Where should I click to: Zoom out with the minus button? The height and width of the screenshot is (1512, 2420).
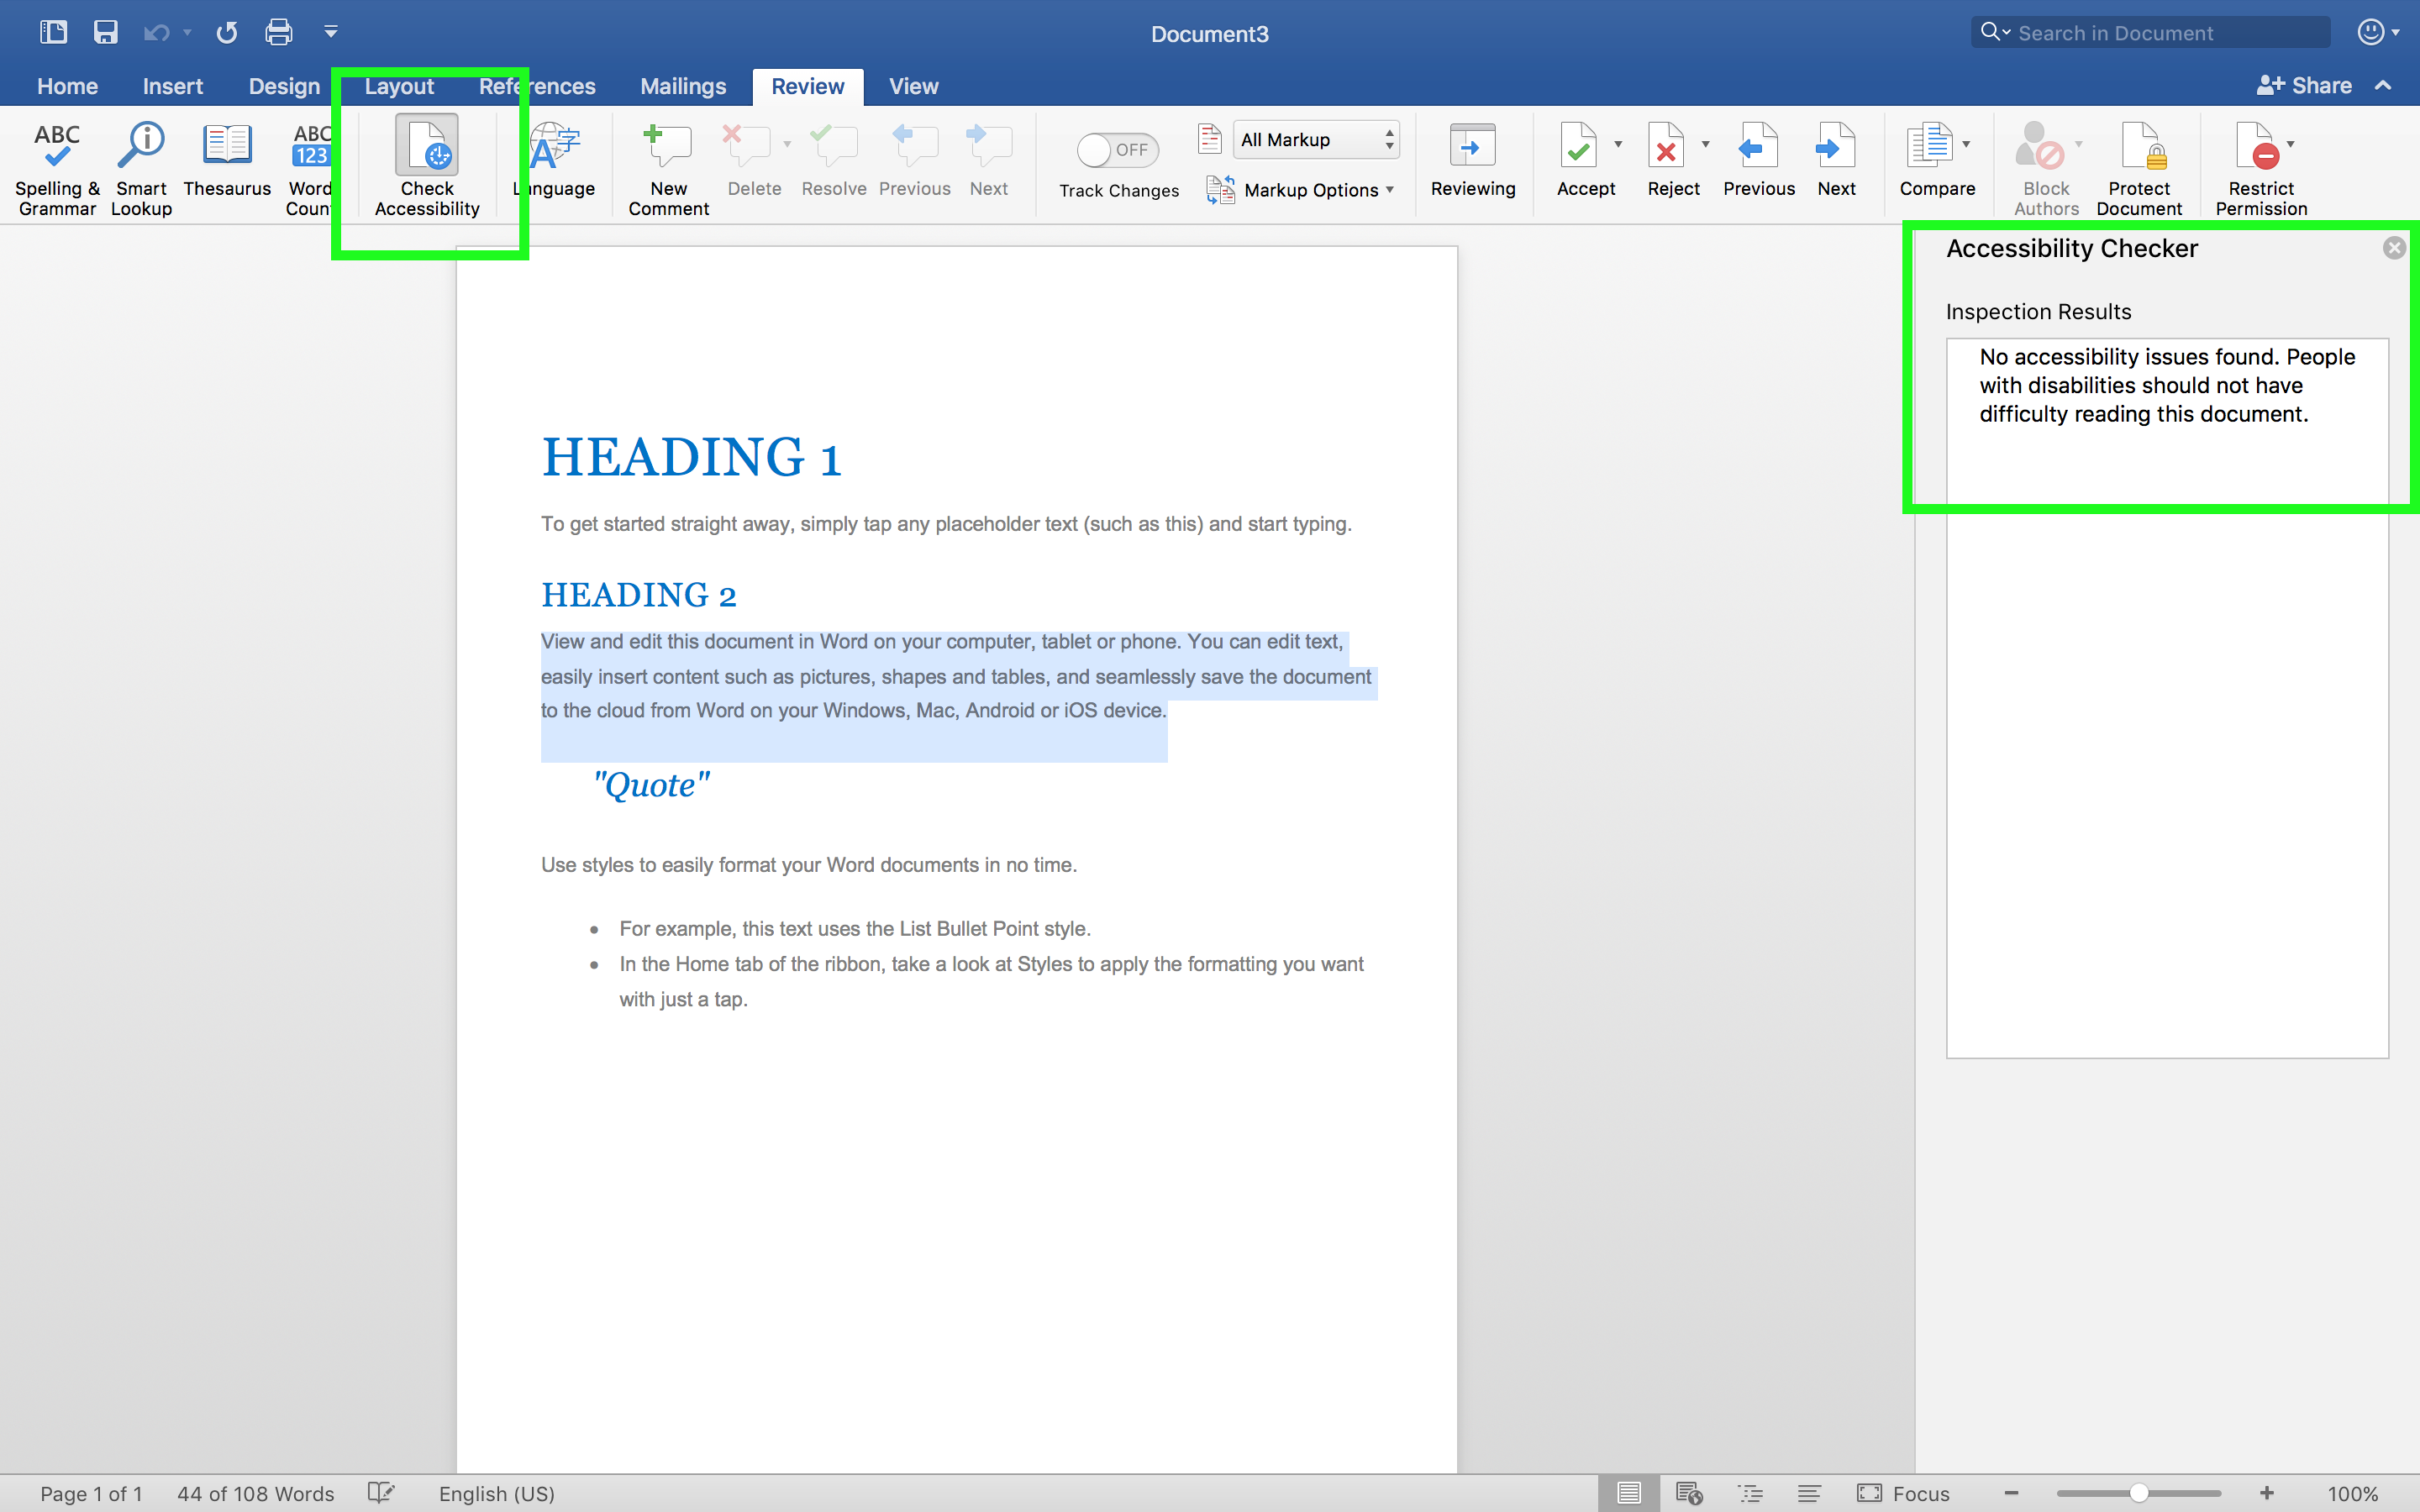point(2012,1493)
